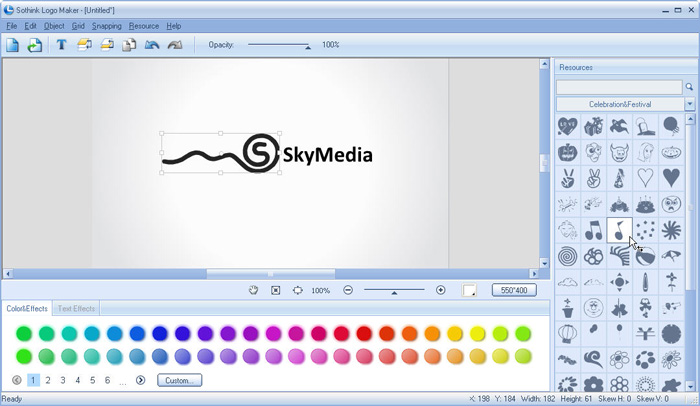
Task: Click canvas horizontal scrollbar right arrow
Action: [534, 273]
